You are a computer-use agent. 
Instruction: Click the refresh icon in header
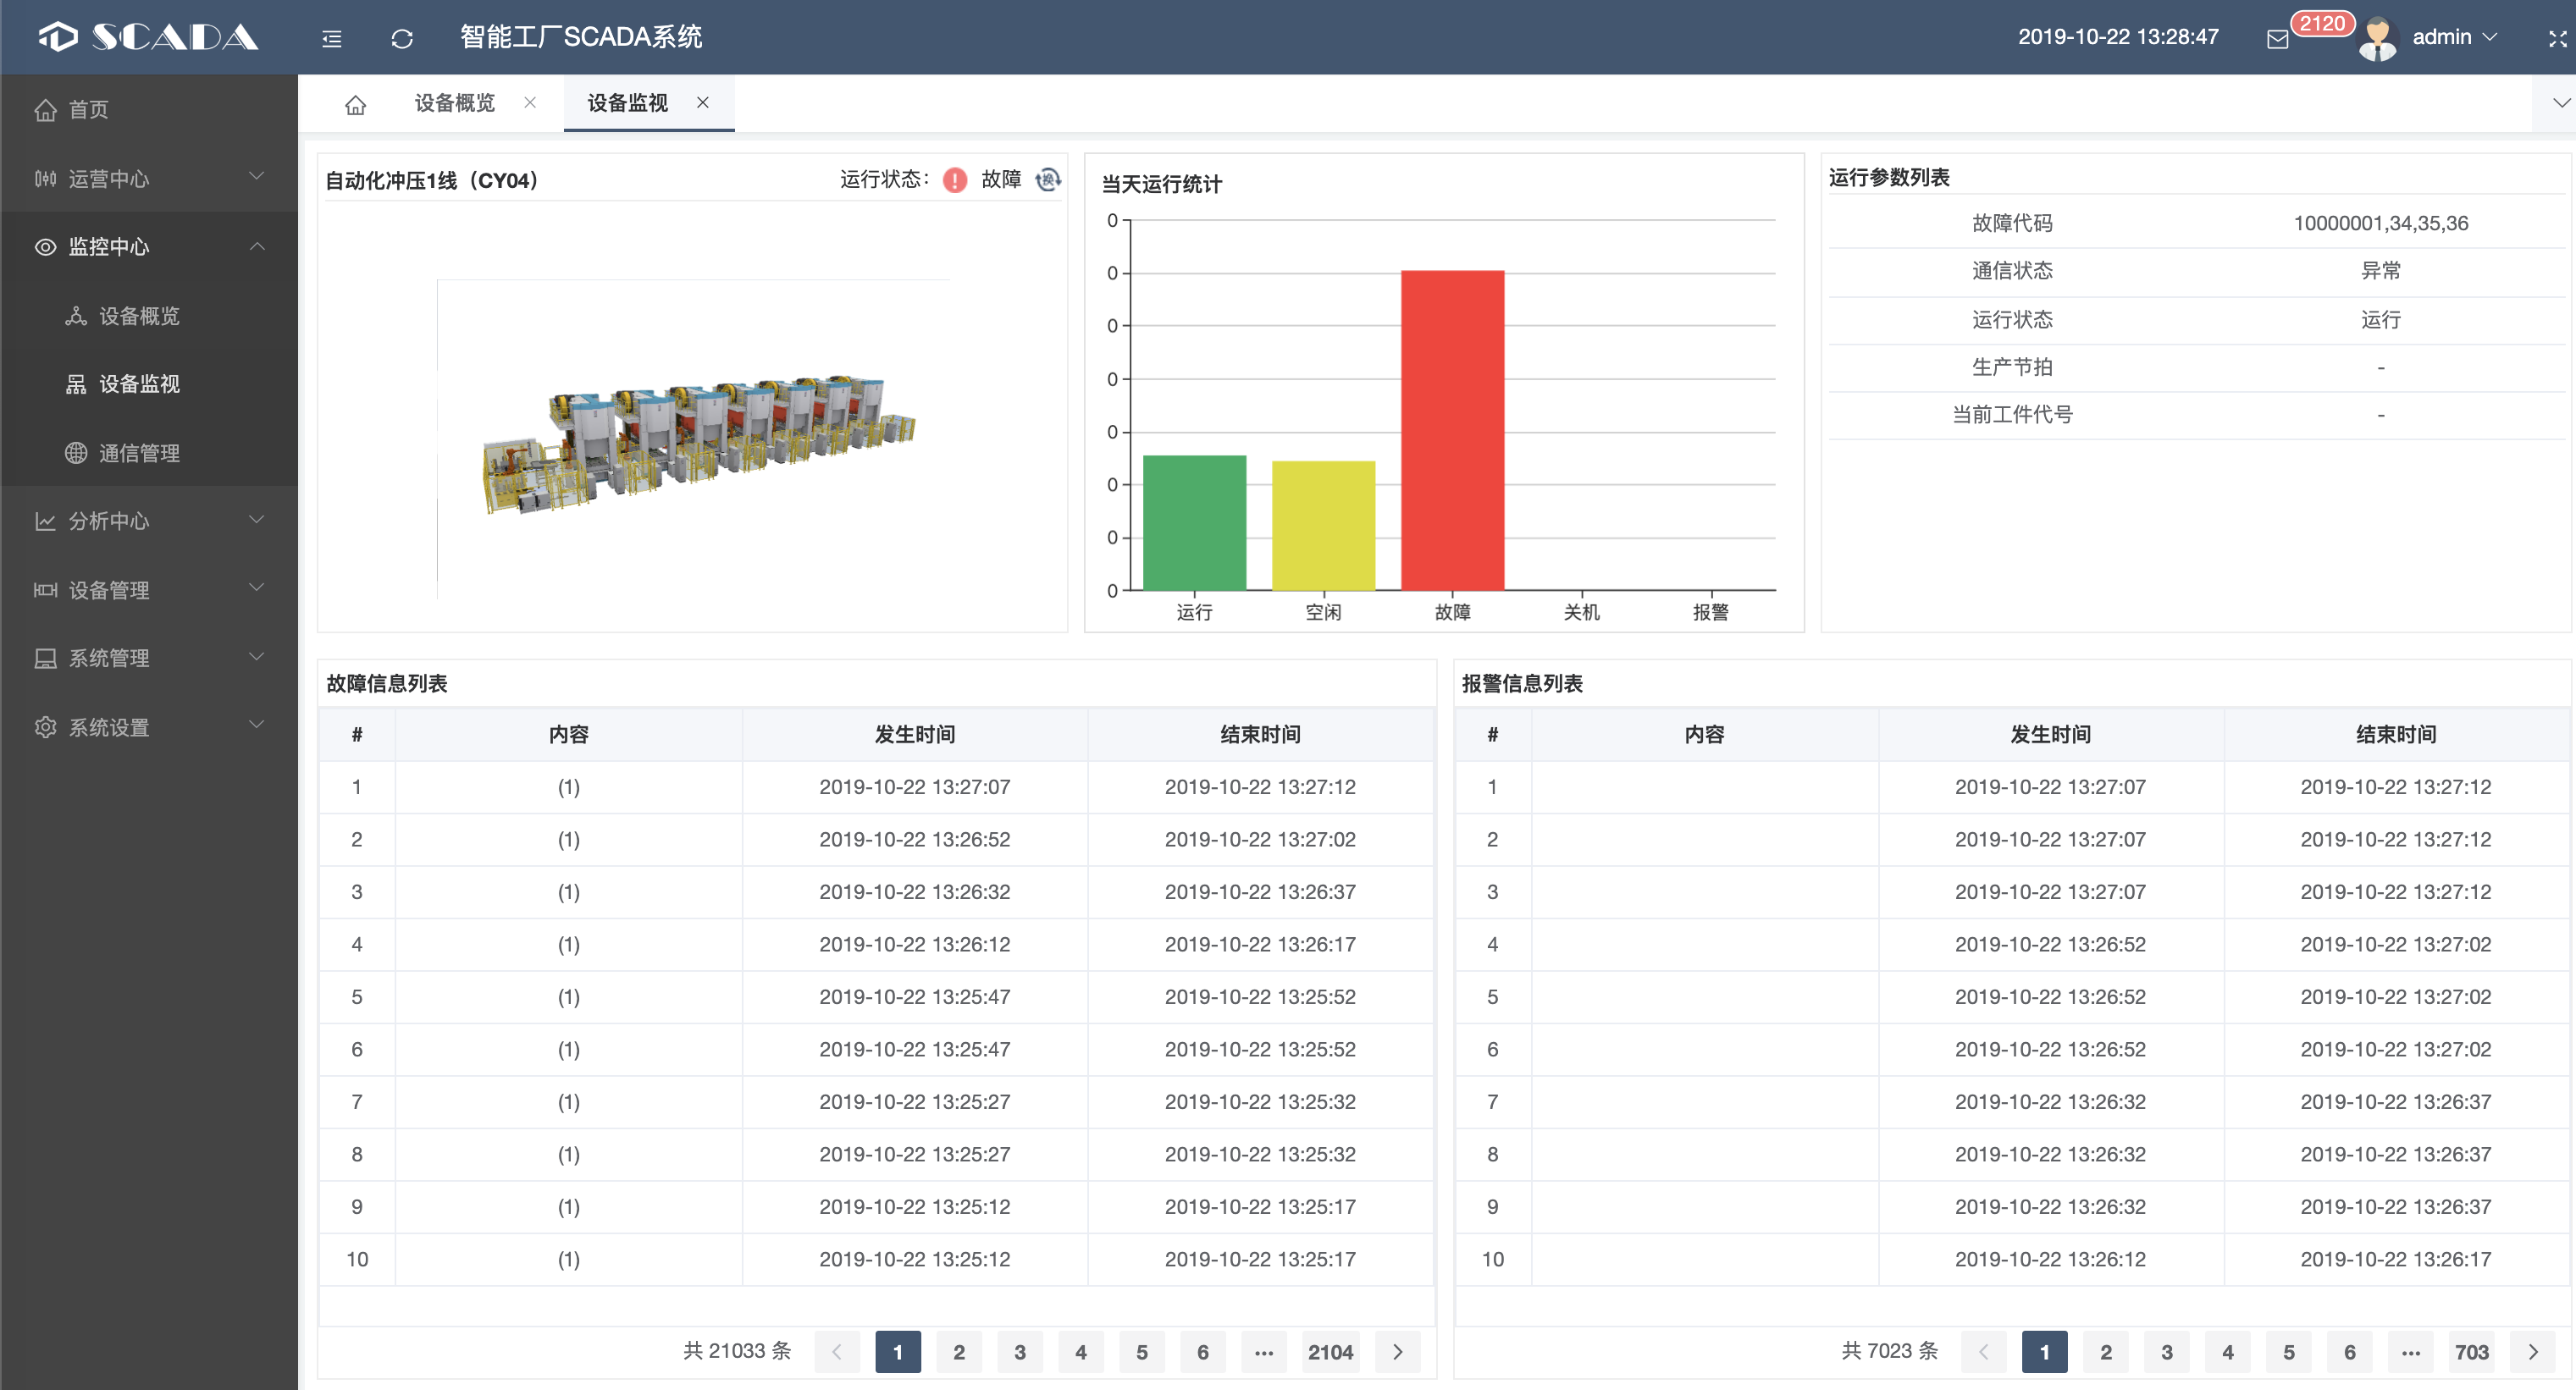tap(402, 38)
